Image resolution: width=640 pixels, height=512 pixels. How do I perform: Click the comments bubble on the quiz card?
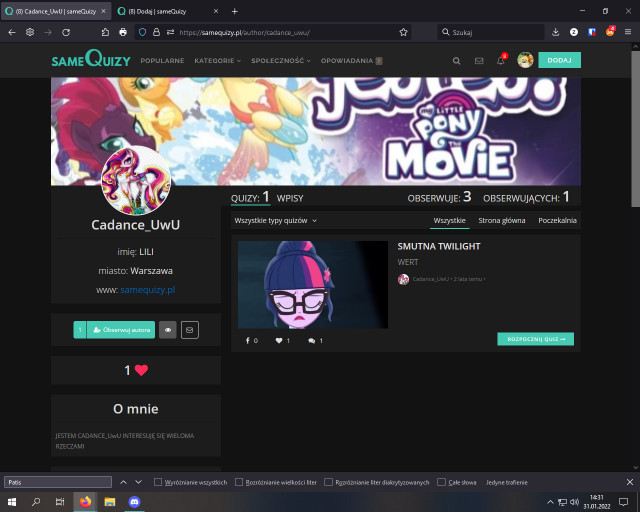coord(312,341)
